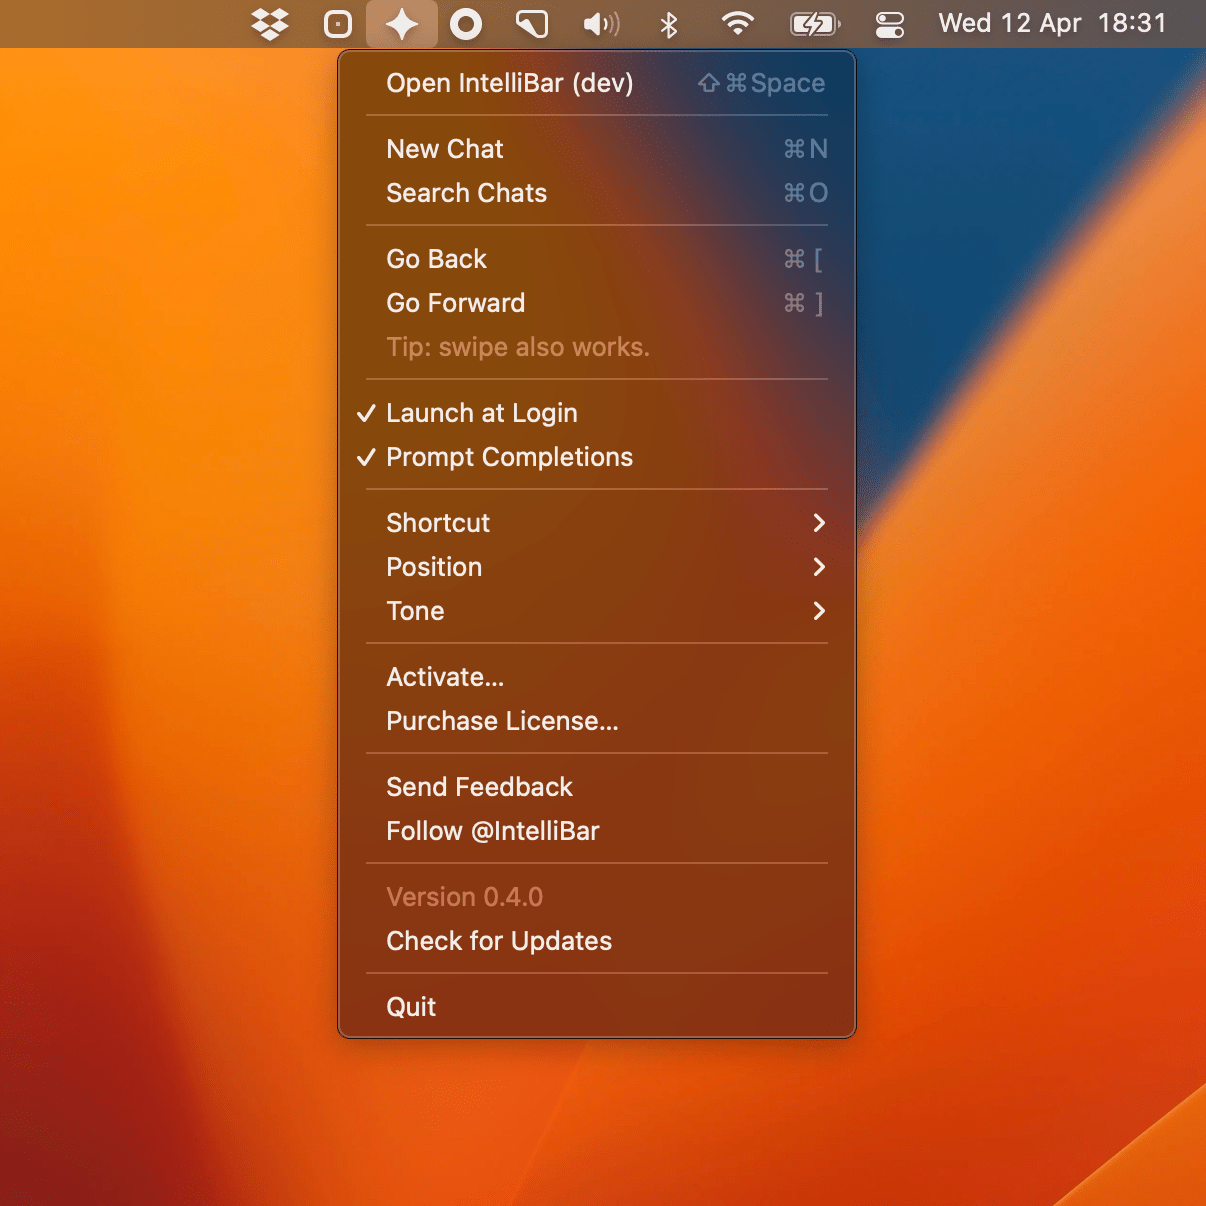Expand the Tone submenu

coord(597,611)
